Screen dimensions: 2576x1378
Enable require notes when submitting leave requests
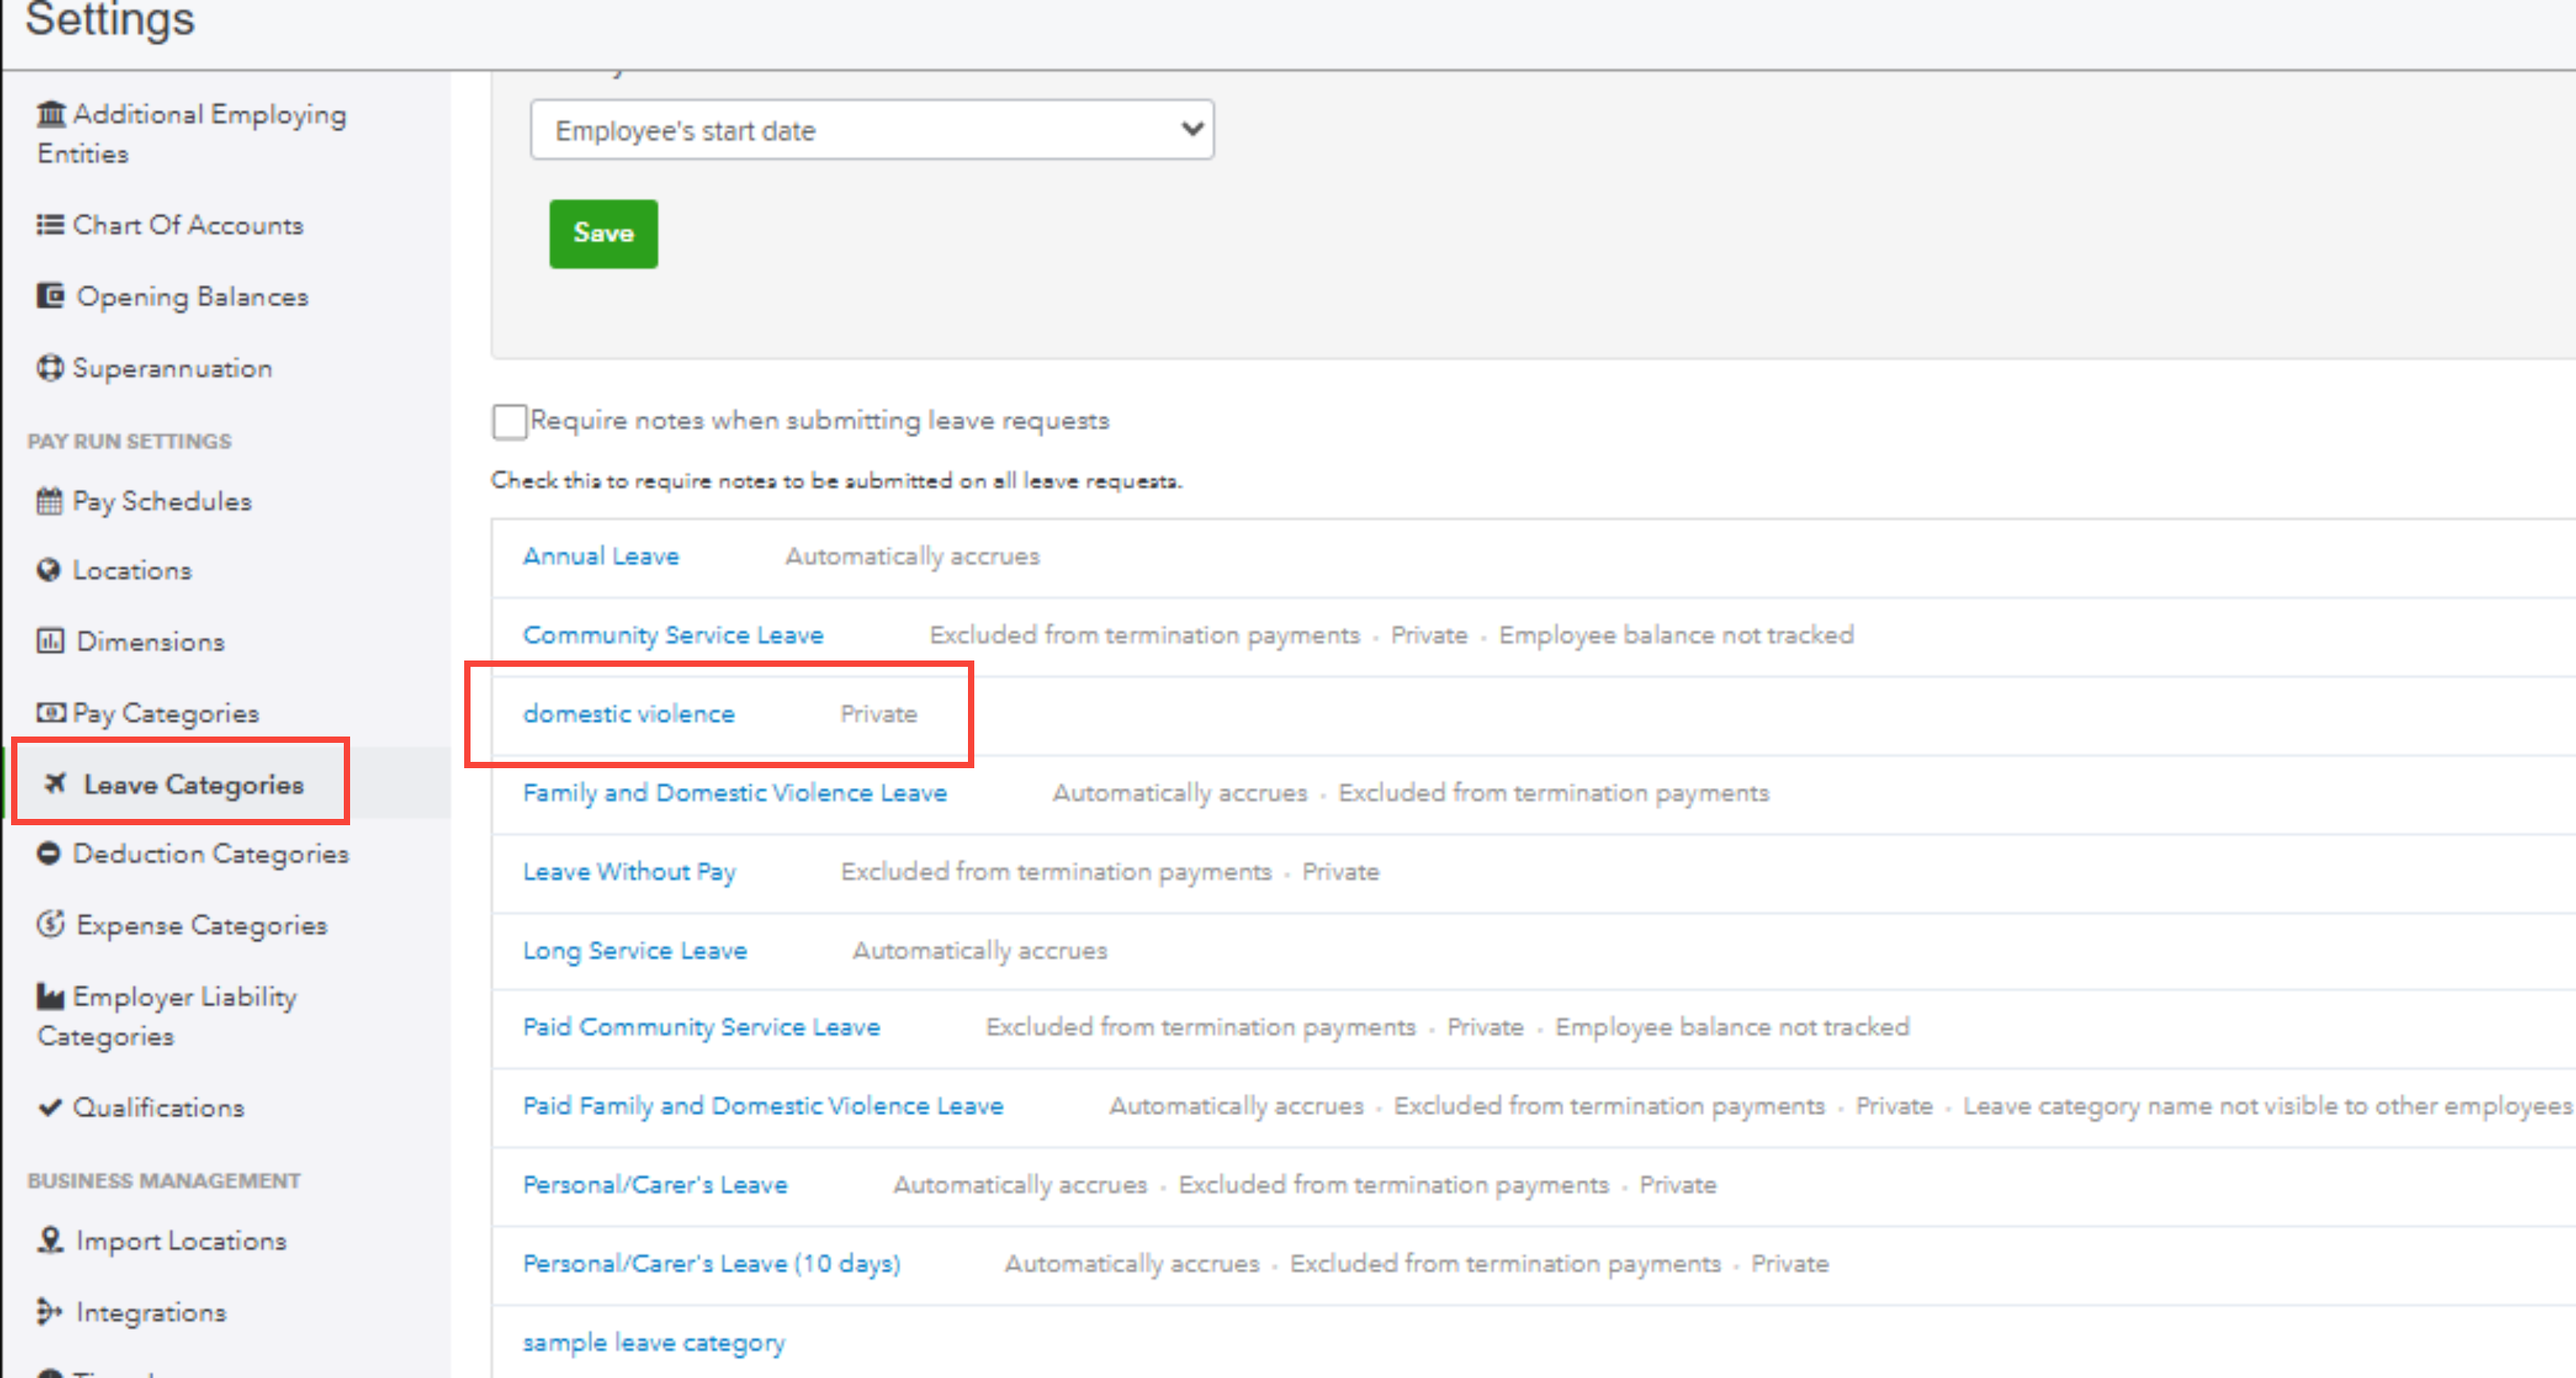pos(509,422)
